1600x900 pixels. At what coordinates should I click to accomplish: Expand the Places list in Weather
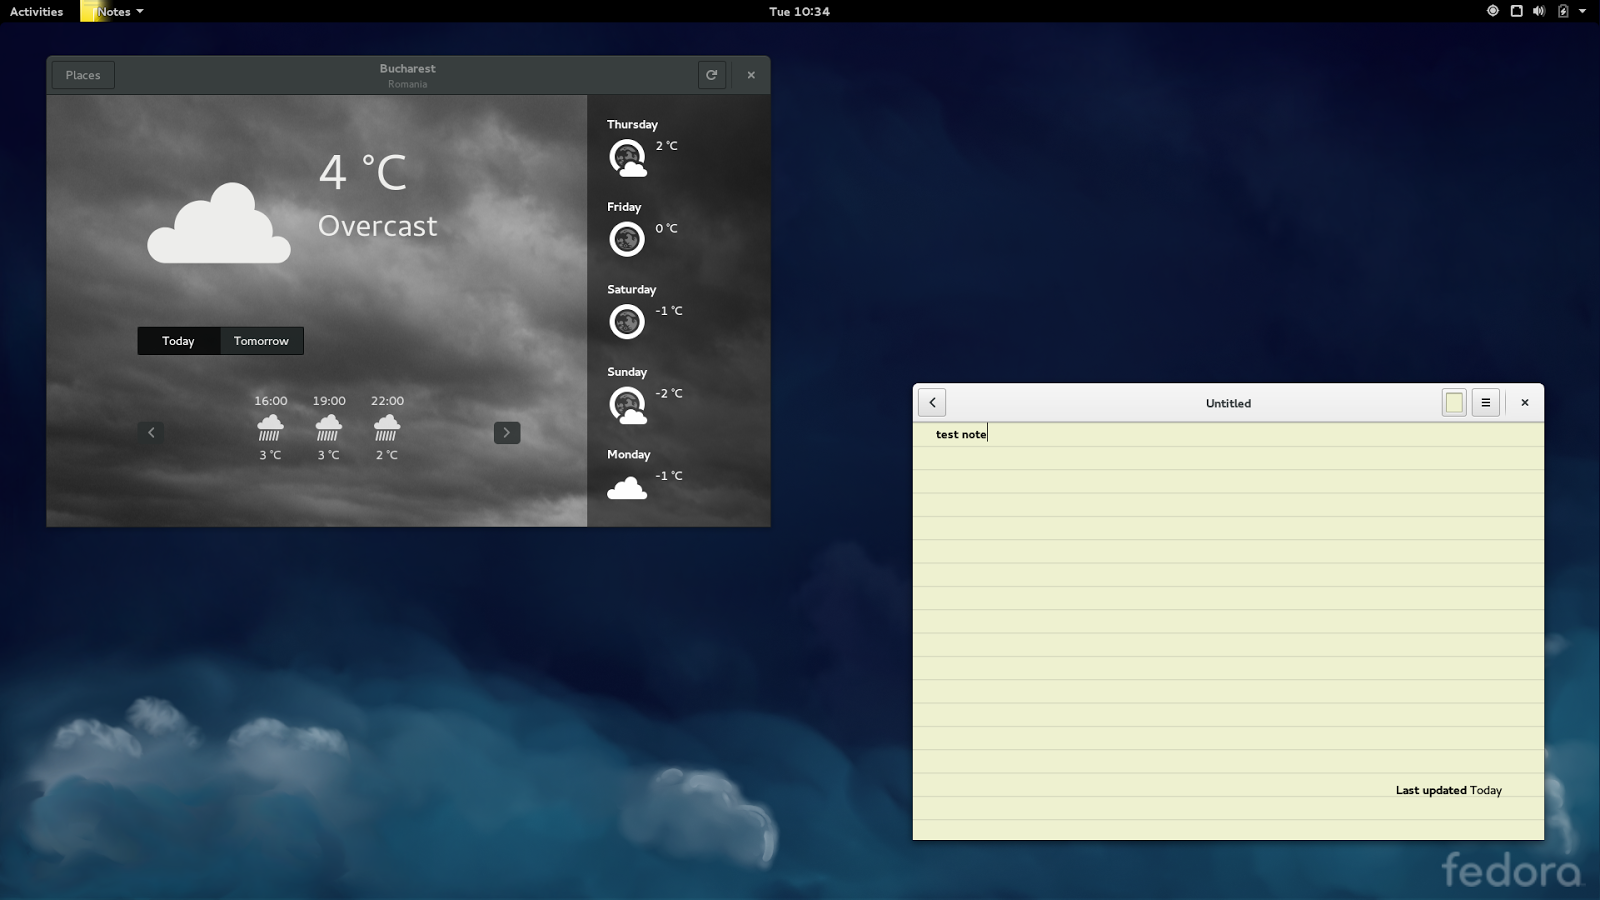(82, 75)
